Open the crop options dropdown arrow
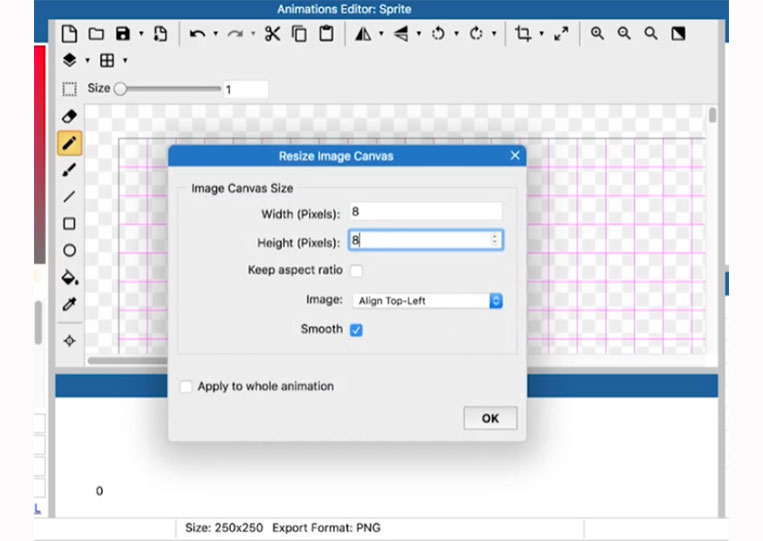 (542, 34)
